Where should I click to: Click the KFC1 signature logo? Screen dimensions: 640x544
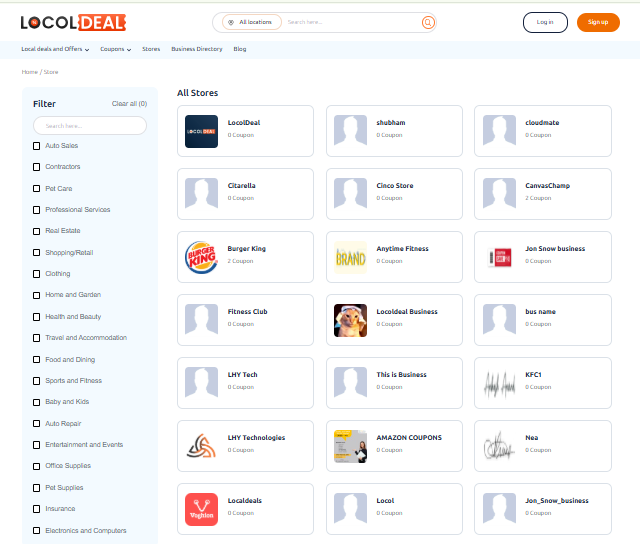(499, 383)
